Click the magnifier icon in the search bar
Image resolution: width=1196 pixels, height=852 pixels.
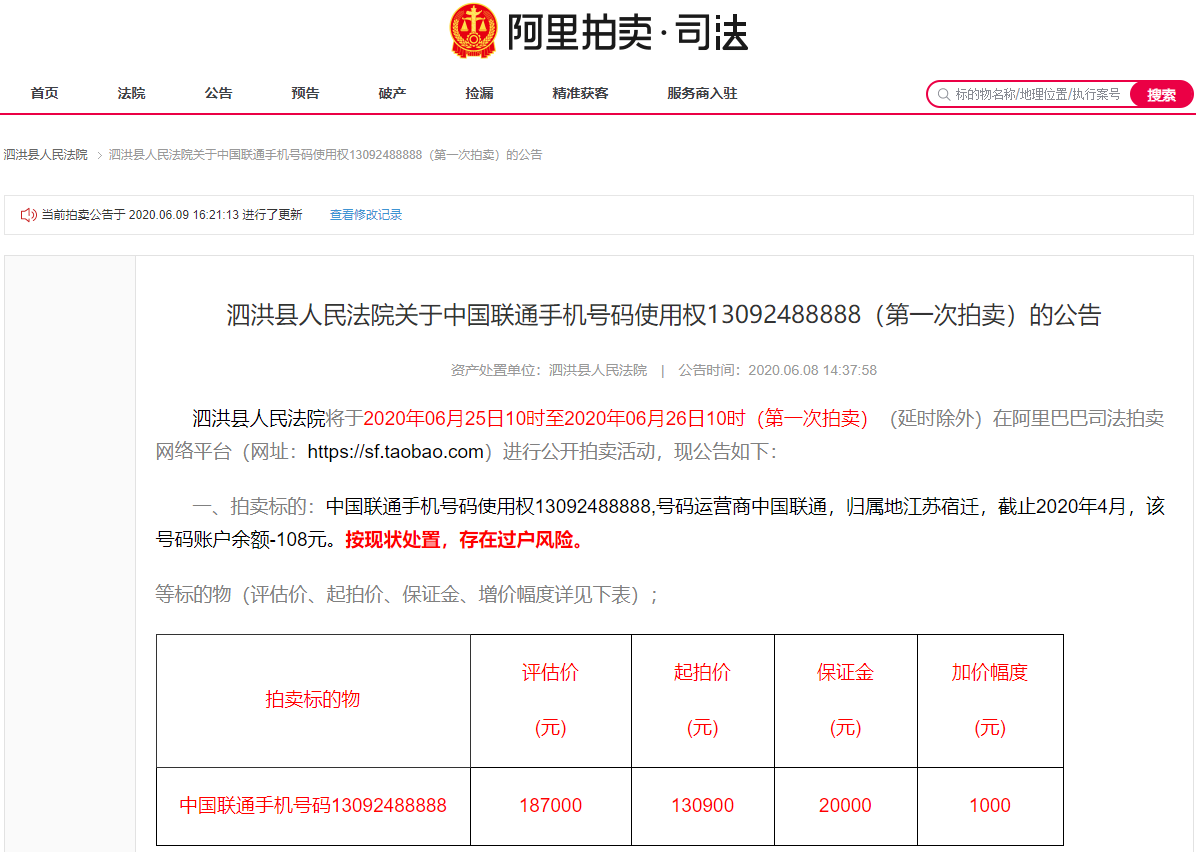[x=942, y=93]
